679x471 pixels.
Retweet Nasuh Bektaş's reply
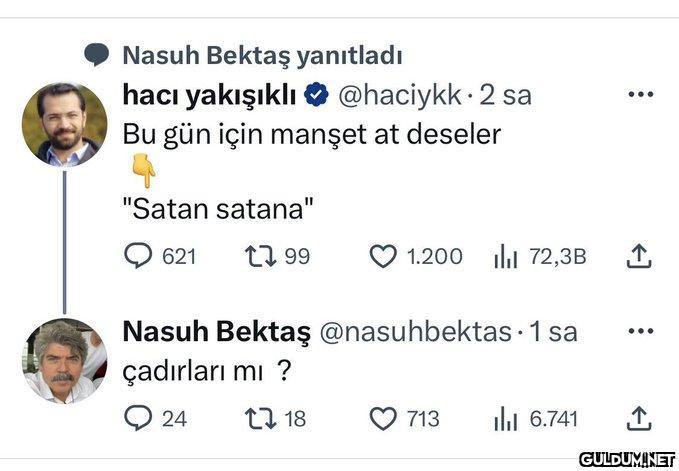(x=259, y=418)
